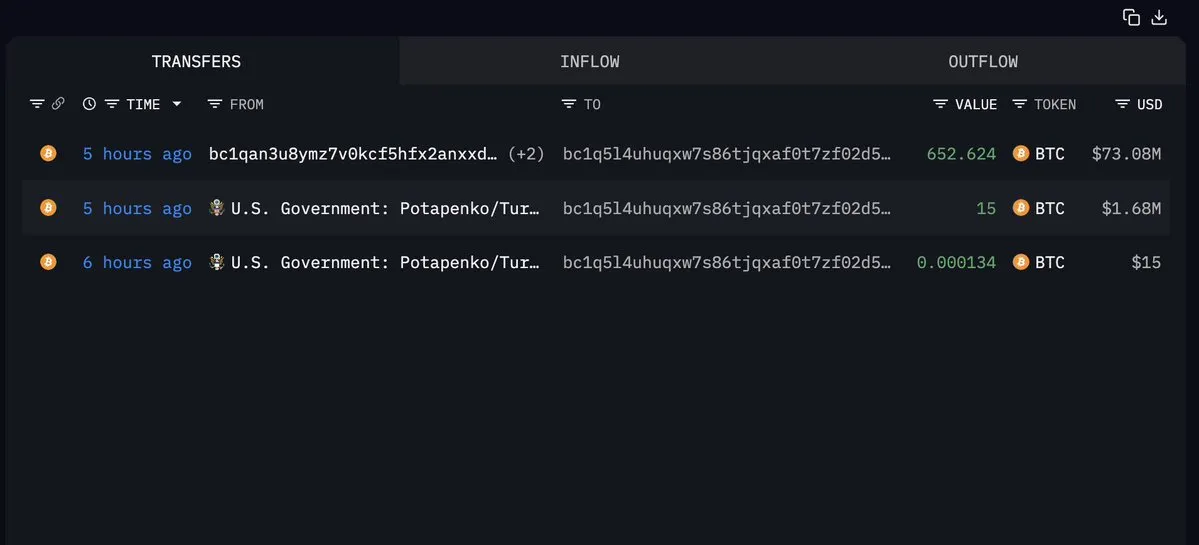Switch to the INFLOW tab

(589, 62)
